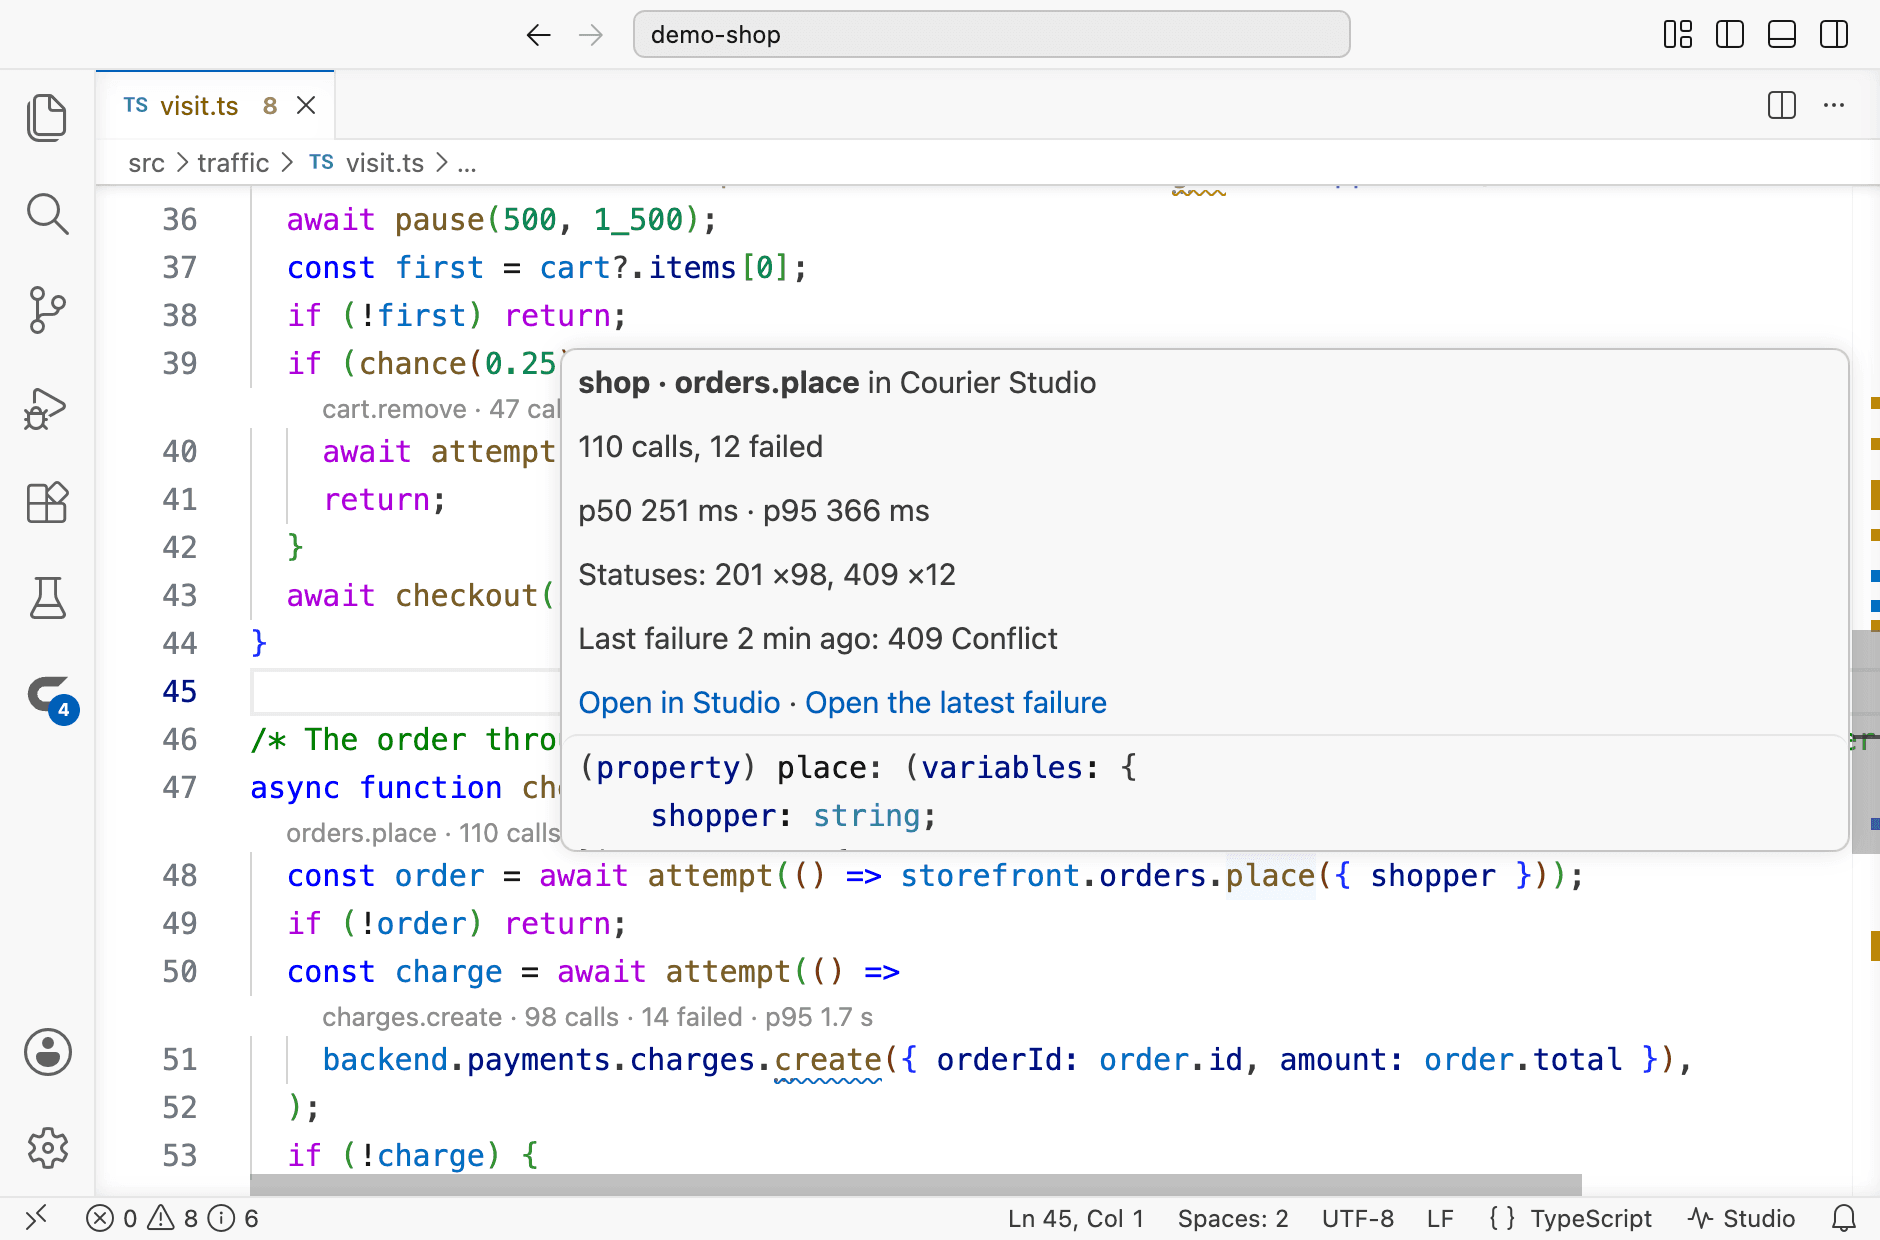
Task: Split the editor to the right
Action: pos(1782,105)
